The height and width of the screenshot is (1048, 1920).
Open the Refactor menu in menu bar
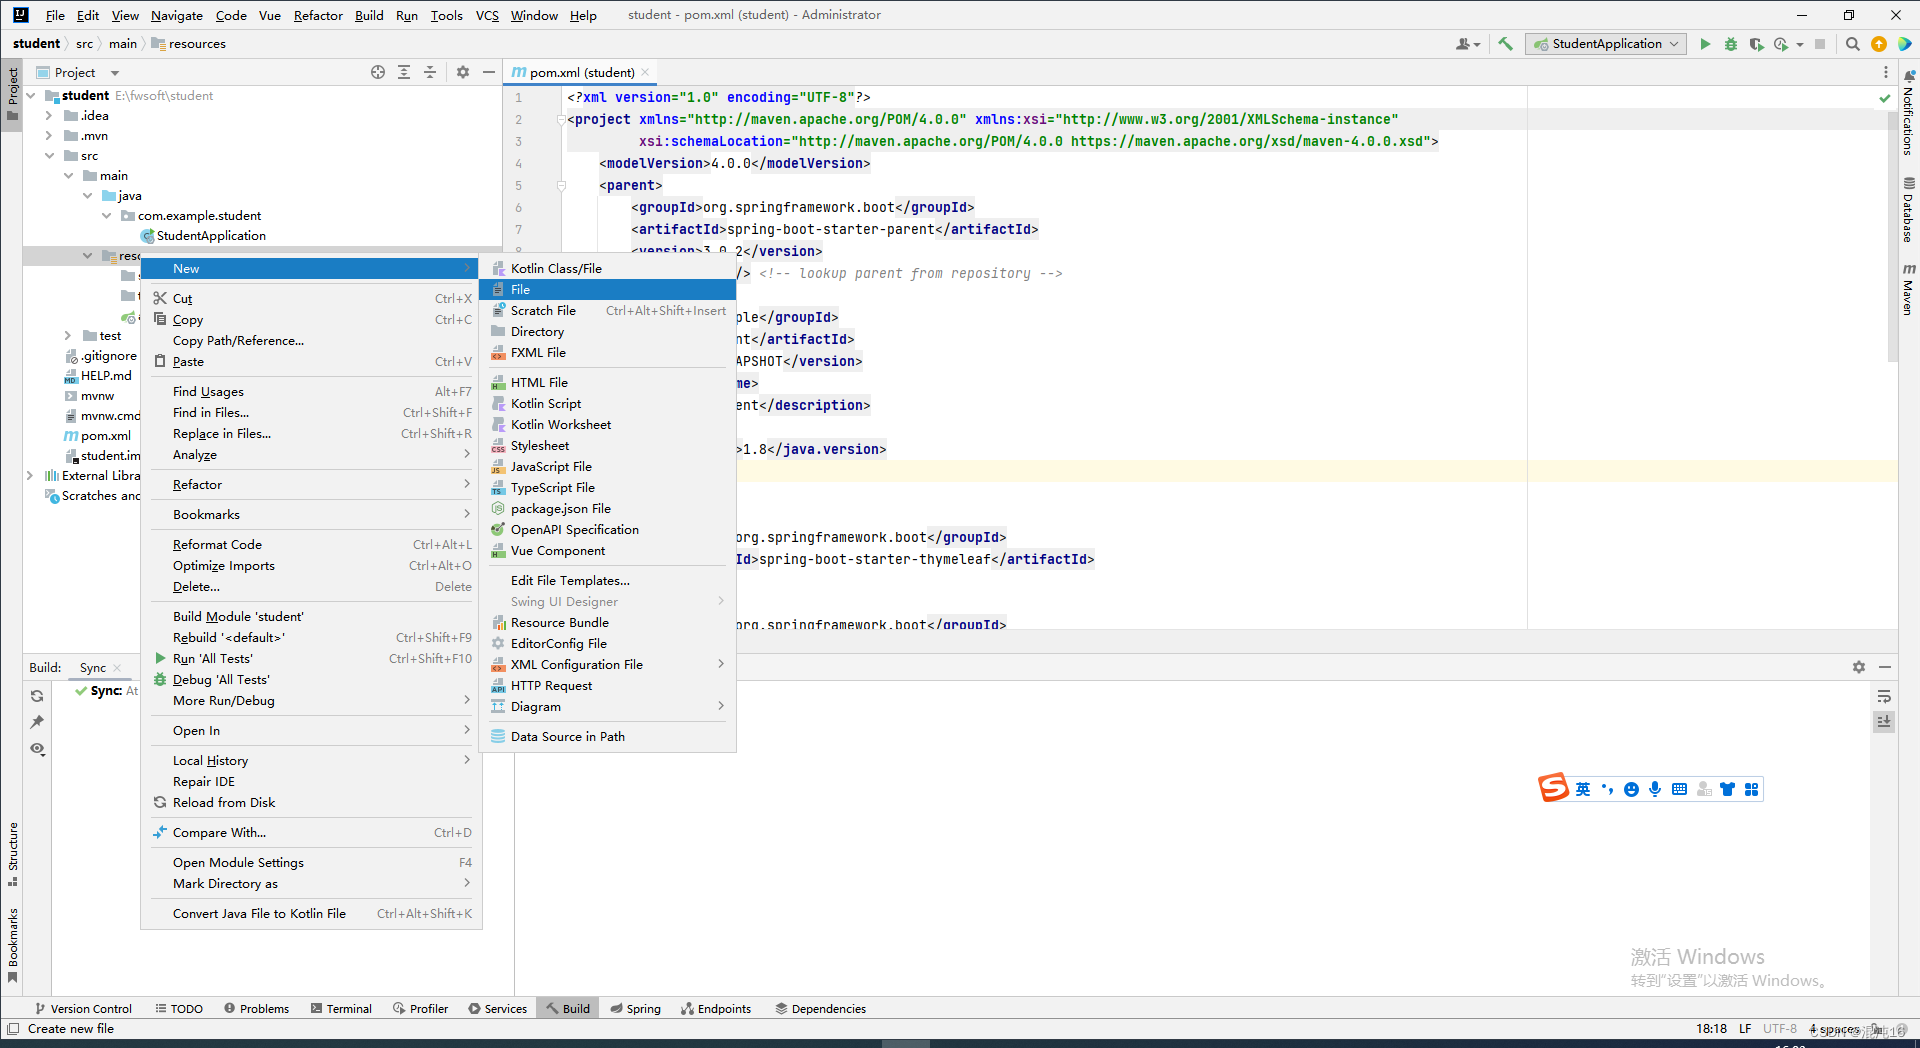click(x=318, y=15)
